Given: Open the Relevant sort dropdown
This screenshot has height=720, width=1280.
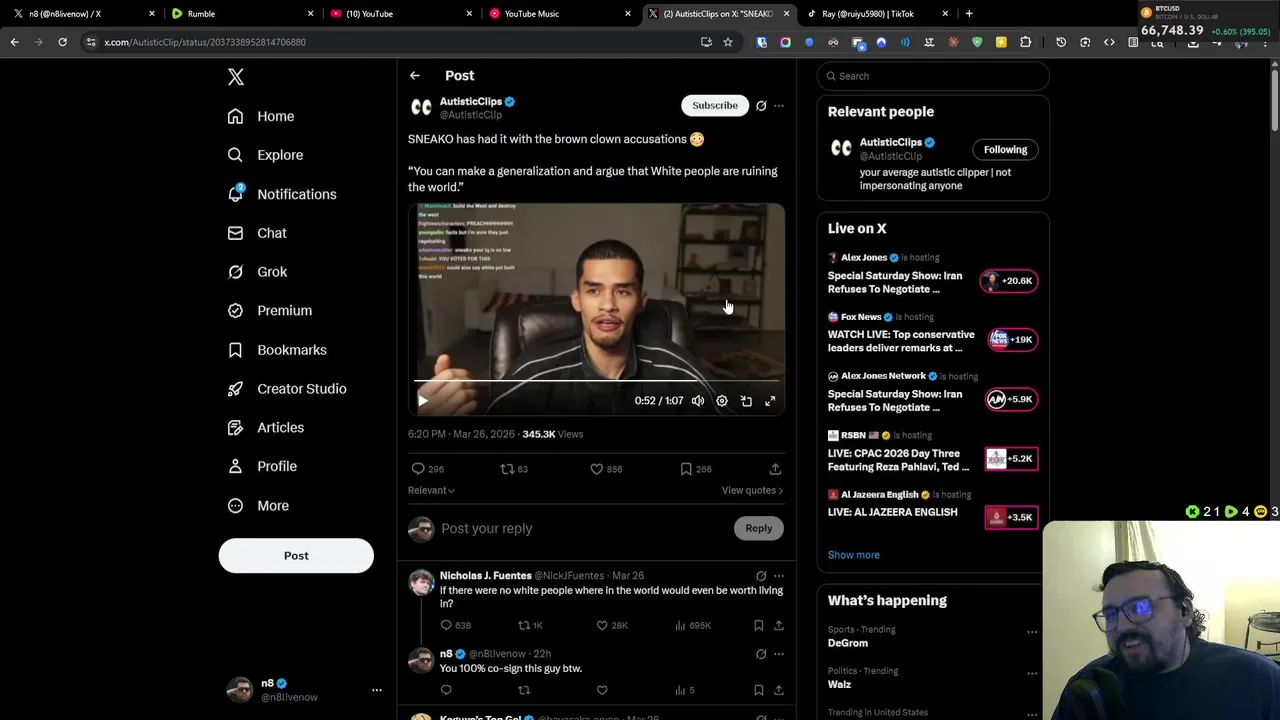Looking at the screenshot, I should [x=431, y=491].
